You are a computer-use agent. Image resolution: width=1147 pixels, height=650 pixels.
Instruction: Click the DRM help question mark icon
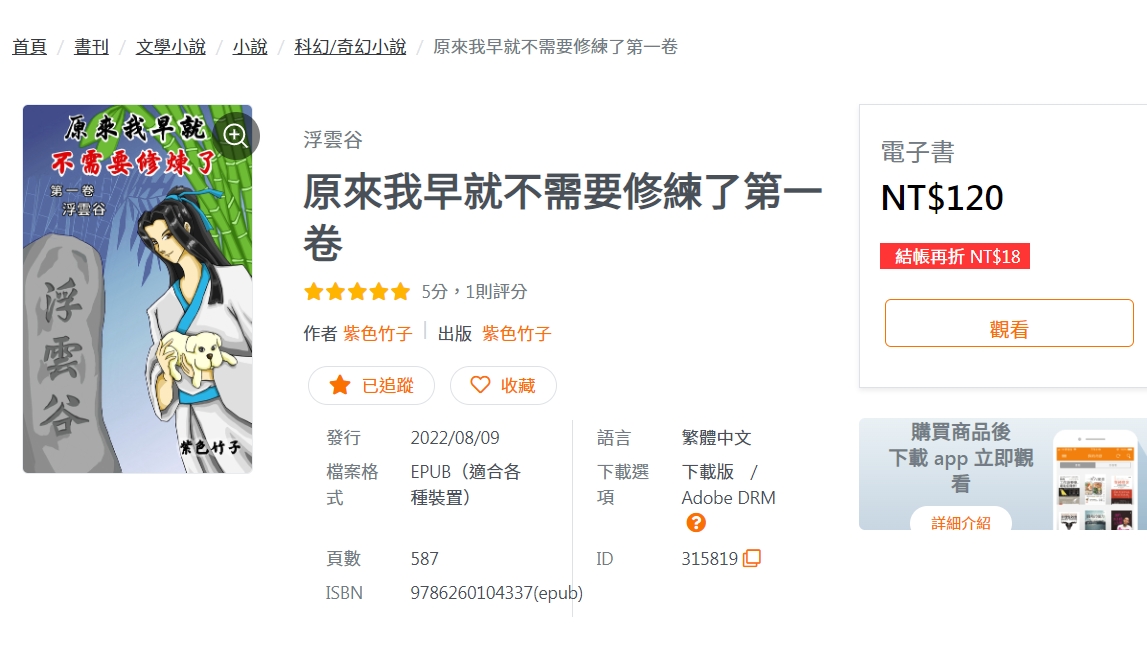(x=696, y=523)
